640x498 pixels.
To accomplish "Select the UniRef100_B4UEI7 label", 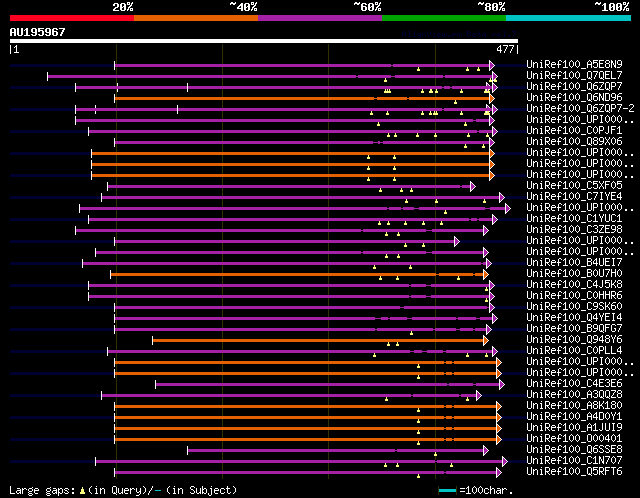I will coord(574,262).
